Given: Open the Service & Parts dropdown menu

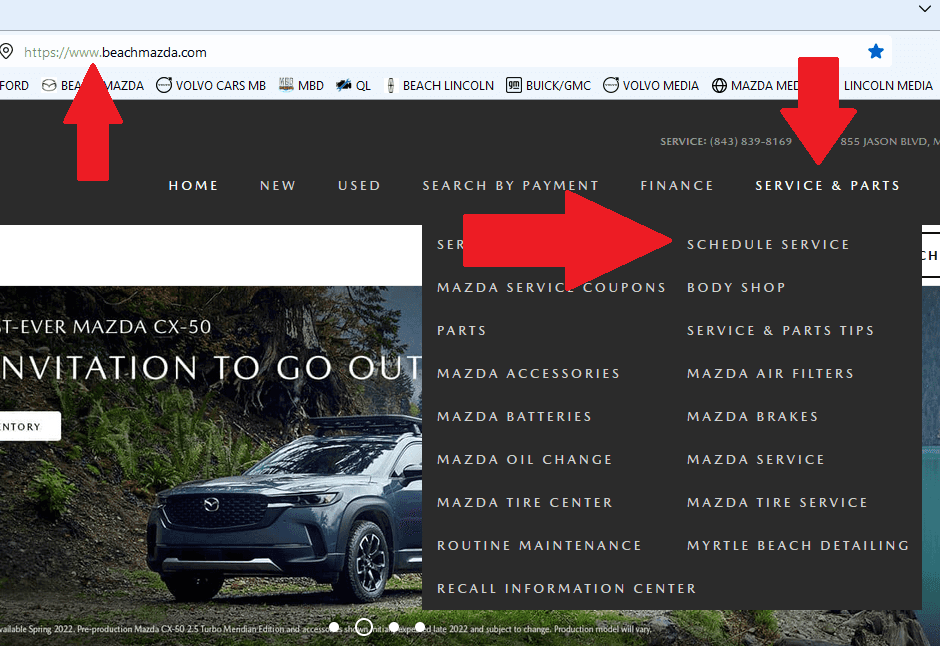Looking at the screenshot, I should pos(827,185).
